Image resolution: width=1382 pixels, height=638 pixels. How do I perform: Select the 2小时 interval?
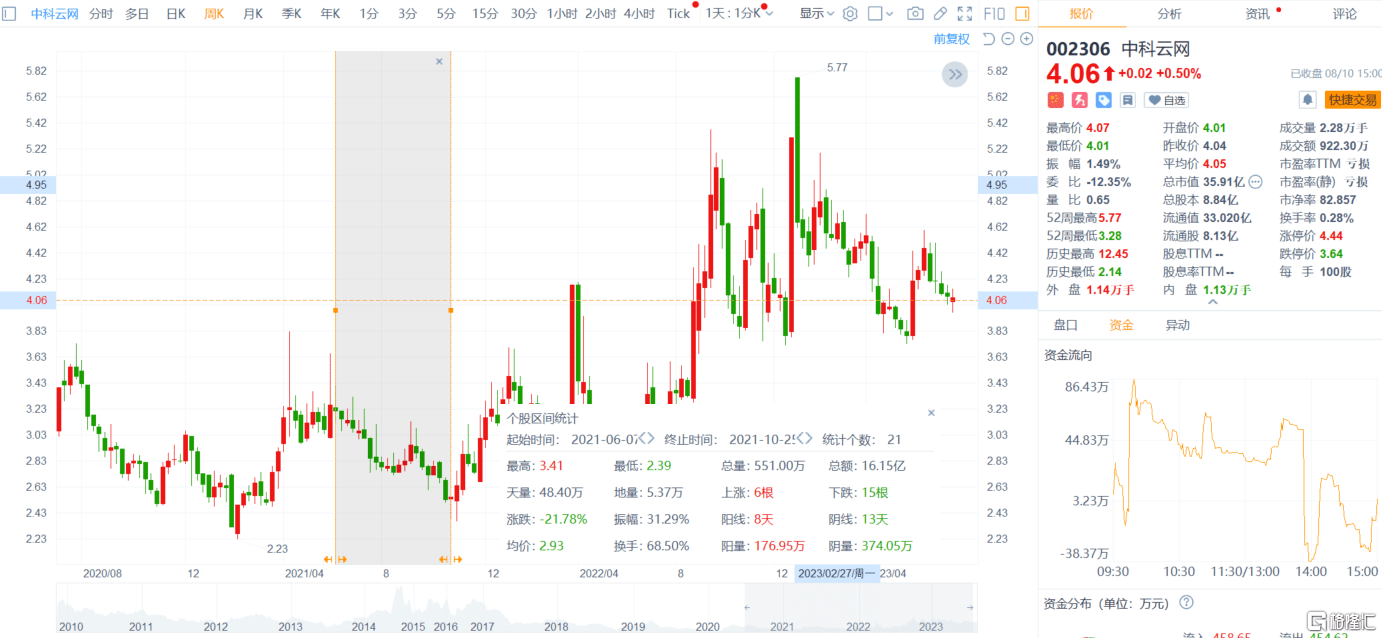600,14
